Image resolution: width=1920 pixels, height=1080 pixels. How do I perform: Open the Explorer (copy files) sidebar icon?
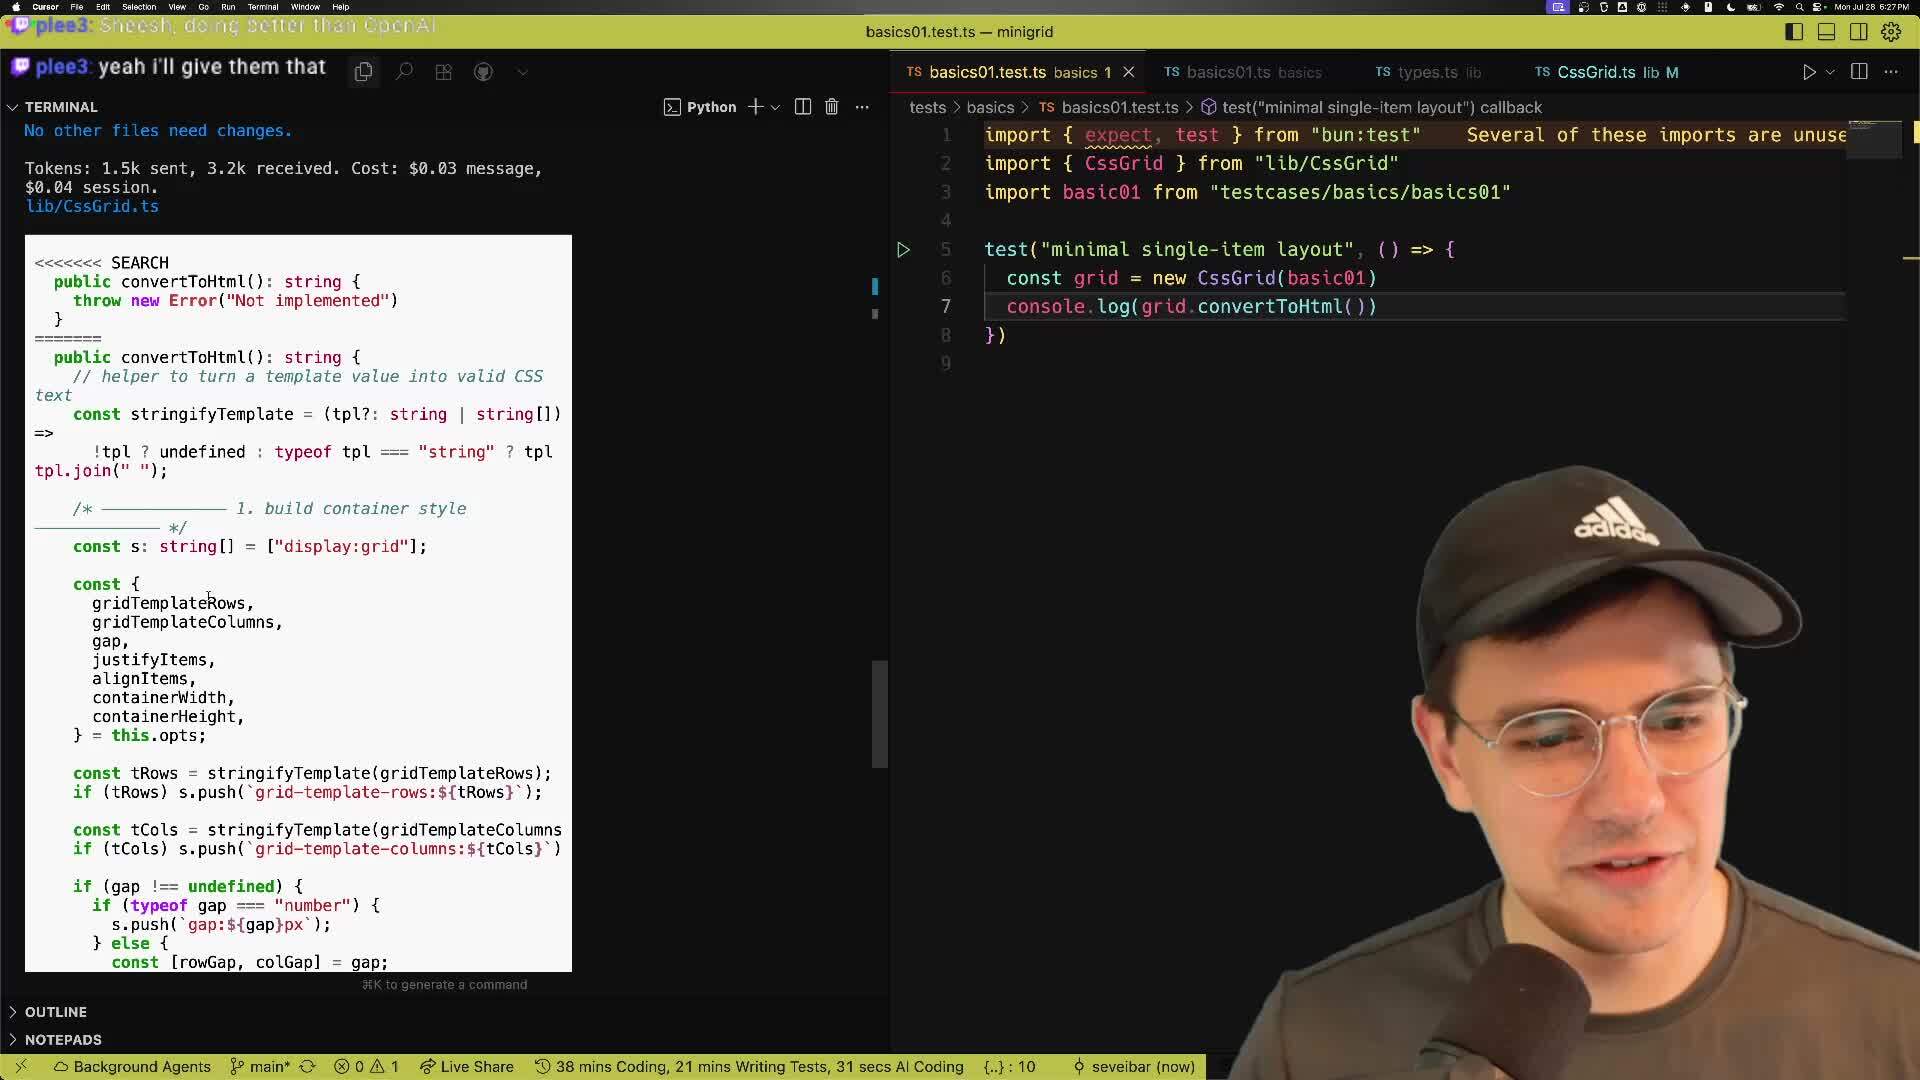point(363,72)
